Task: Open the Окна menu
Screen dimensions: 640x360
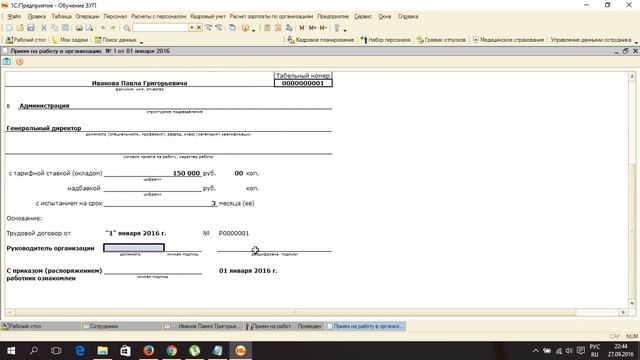Action: pos(384,17)
